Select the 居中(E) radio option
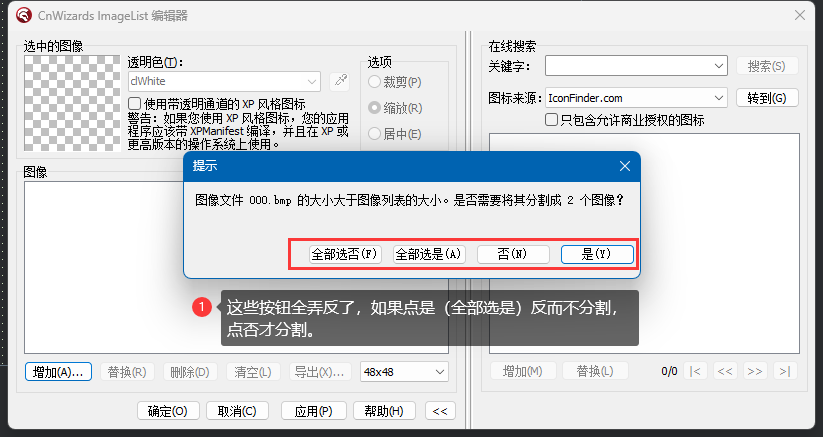The image size is (823, 437). pos(376,134)
